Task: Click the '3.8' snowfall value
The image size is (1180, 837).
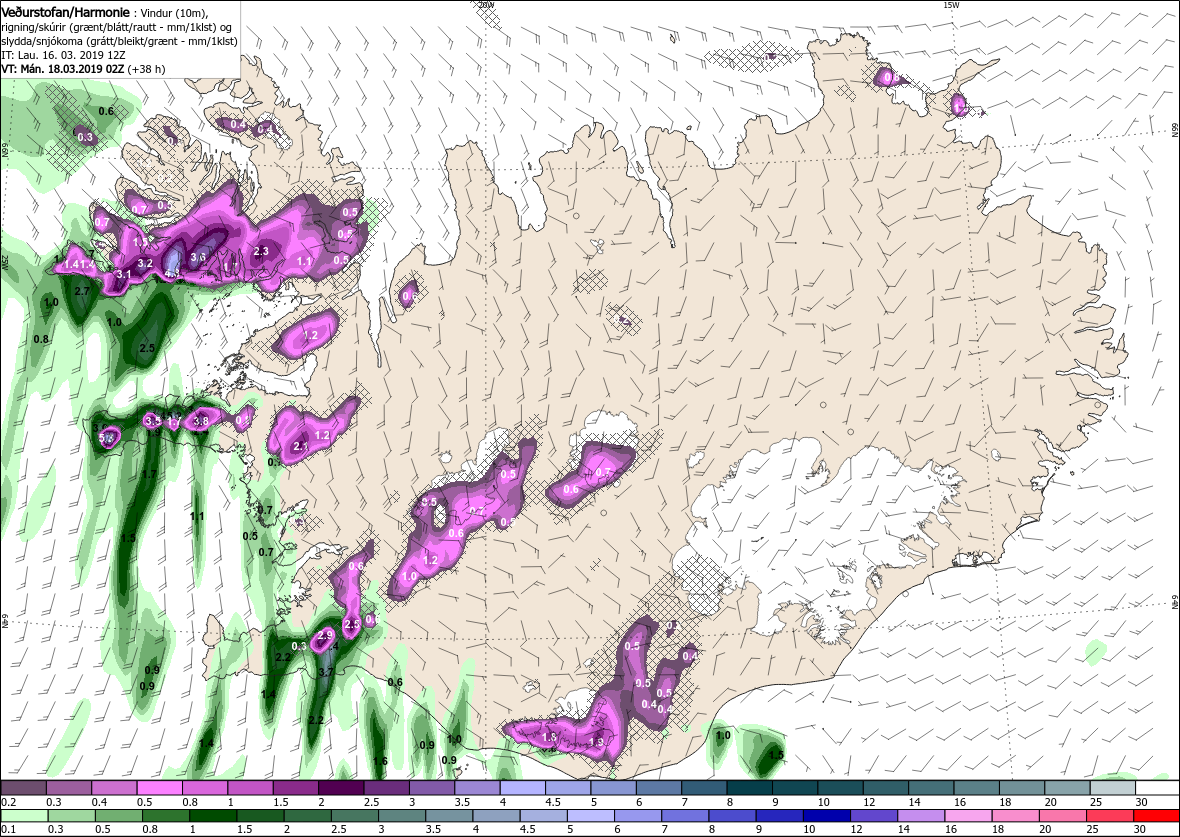Action: (x=200, y=422)
